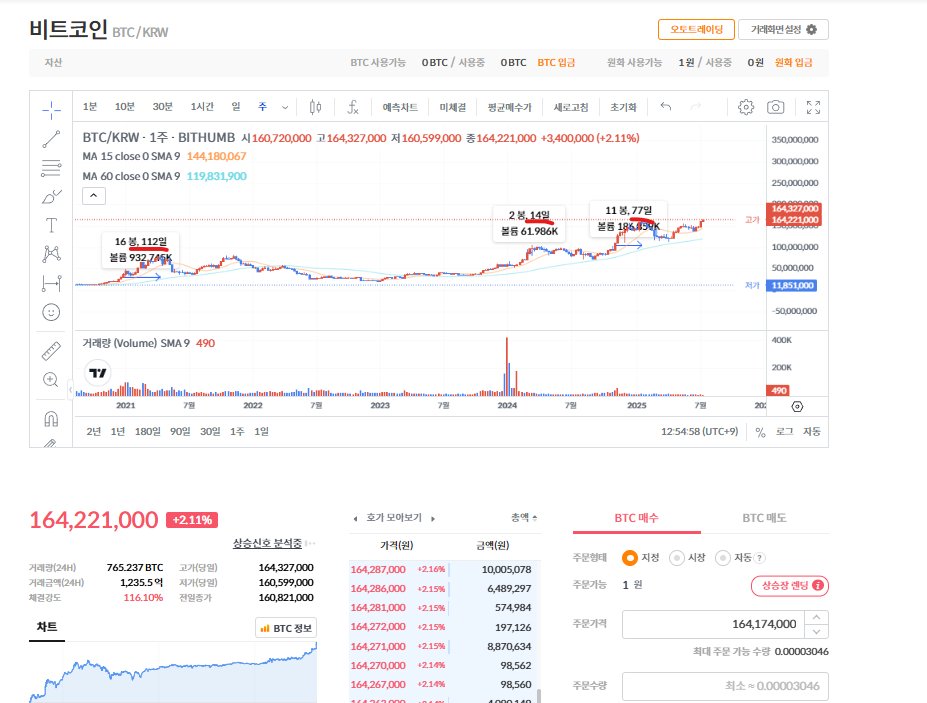This screenshot has height=703, width=927.
Task: Open candlestick chart type selector
Action: [x=316, y=107]
